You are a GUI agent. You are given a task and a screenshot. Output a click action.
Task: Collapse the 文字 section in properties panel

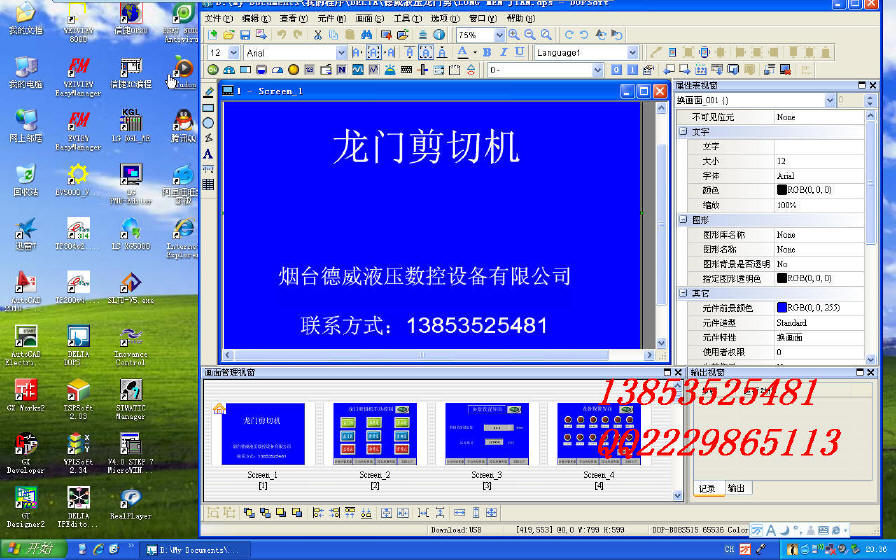683,131
